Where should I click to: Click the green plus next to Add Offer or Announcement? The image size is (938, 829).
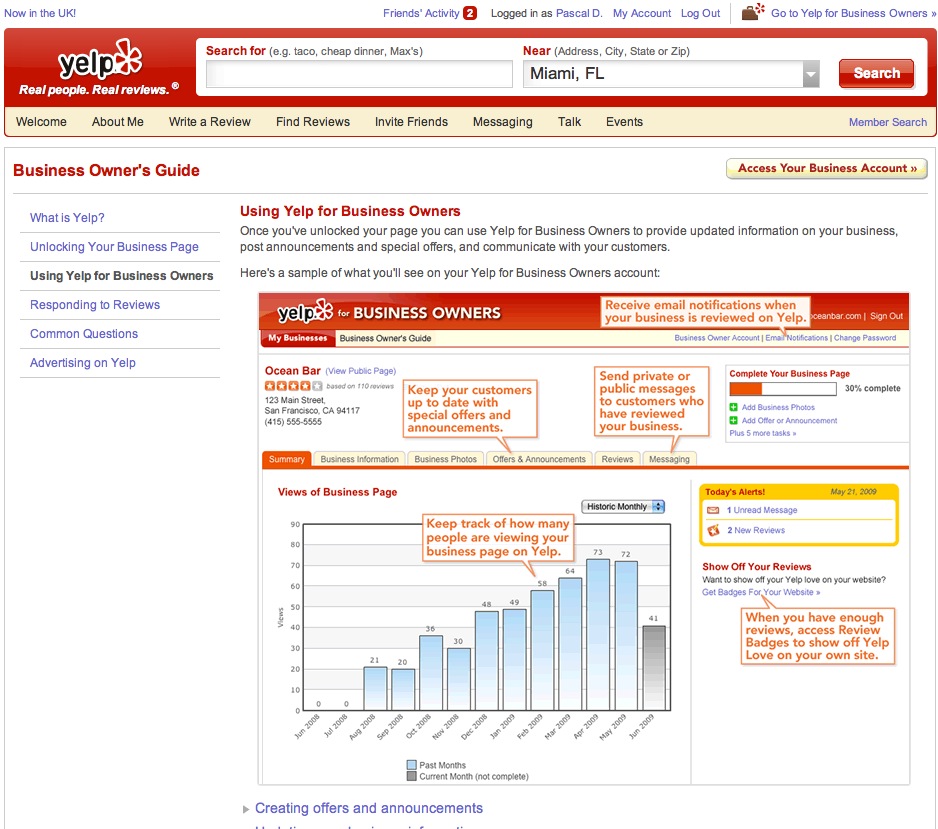pos(734,421)
